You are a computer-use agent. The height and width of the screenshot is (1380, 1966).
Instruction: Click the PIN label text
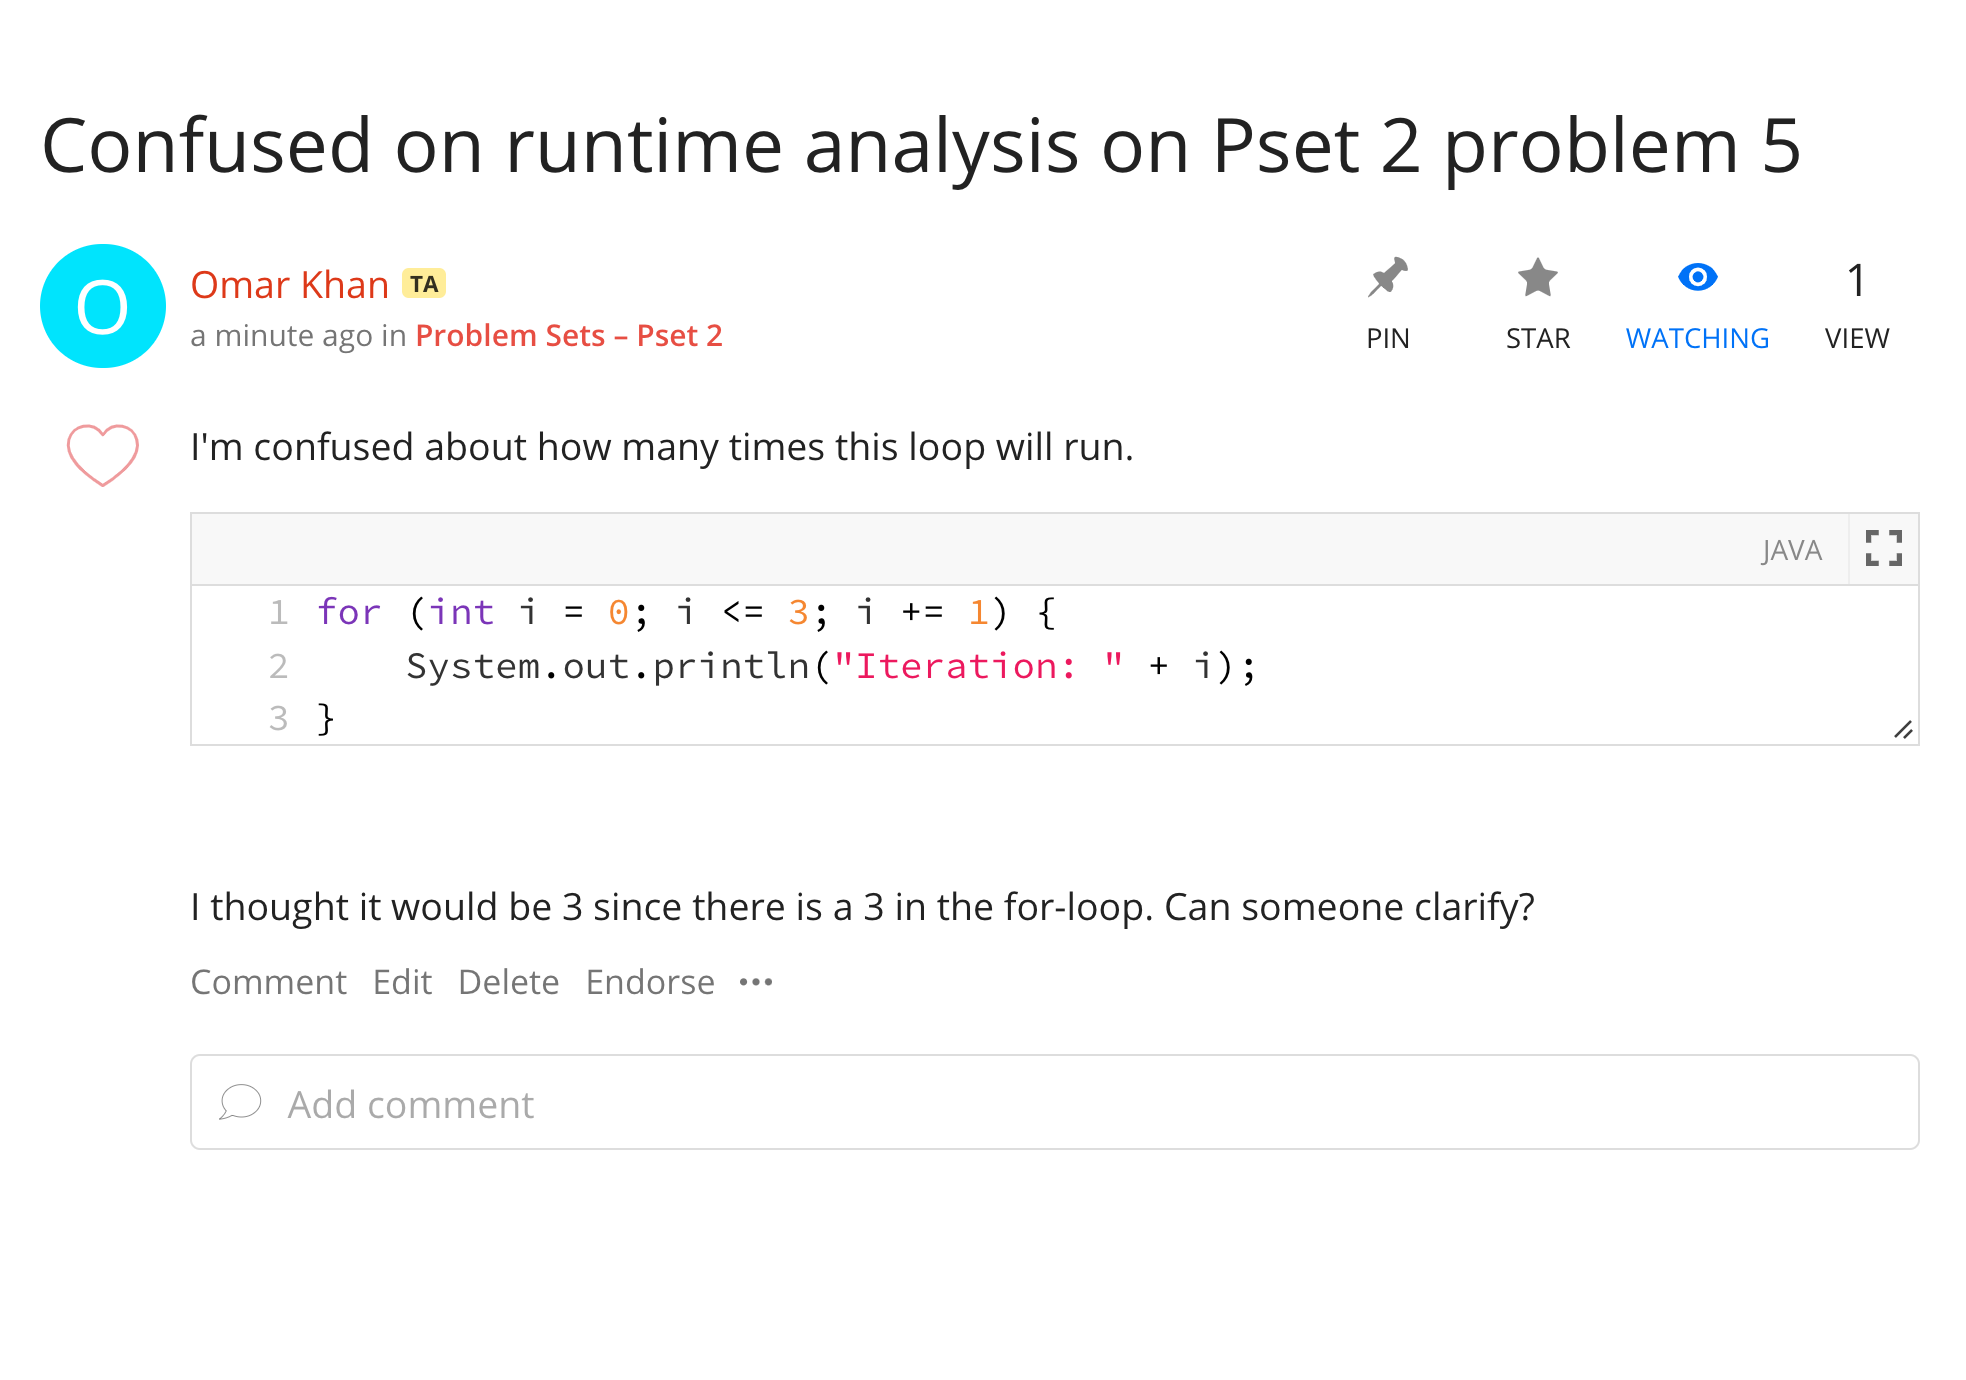[x=1387, y=339]
